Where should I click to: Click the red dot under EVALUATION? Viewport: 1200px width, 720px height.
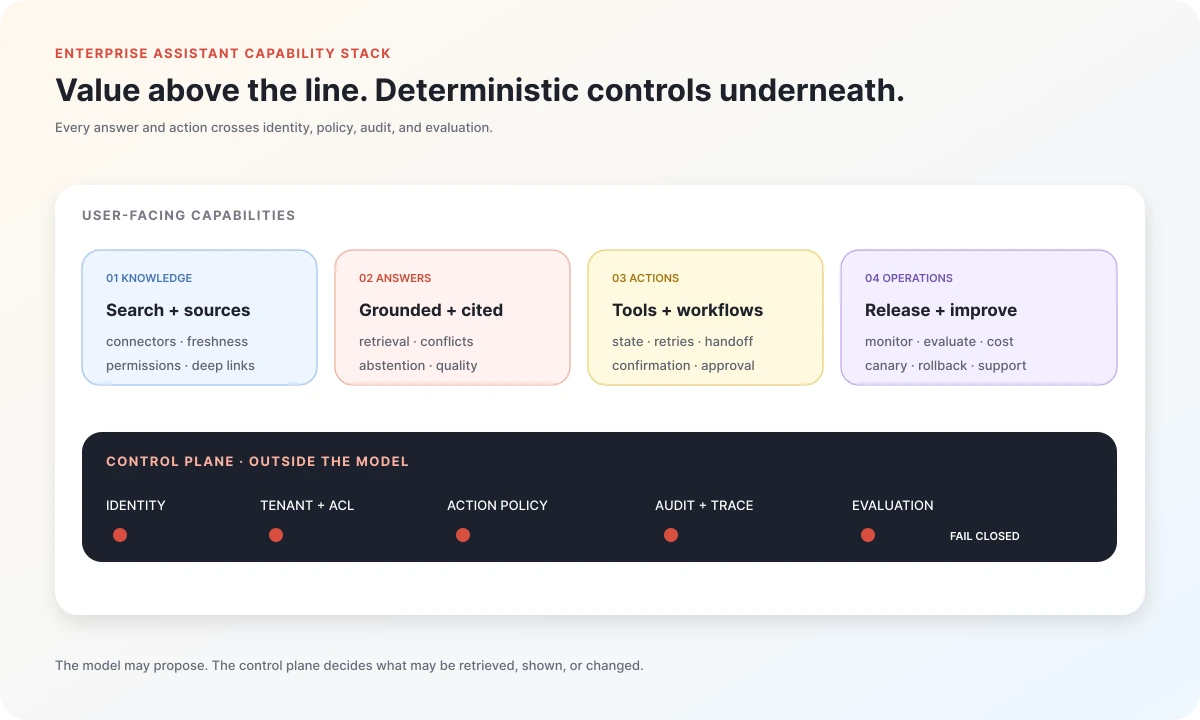click(868, 535)
